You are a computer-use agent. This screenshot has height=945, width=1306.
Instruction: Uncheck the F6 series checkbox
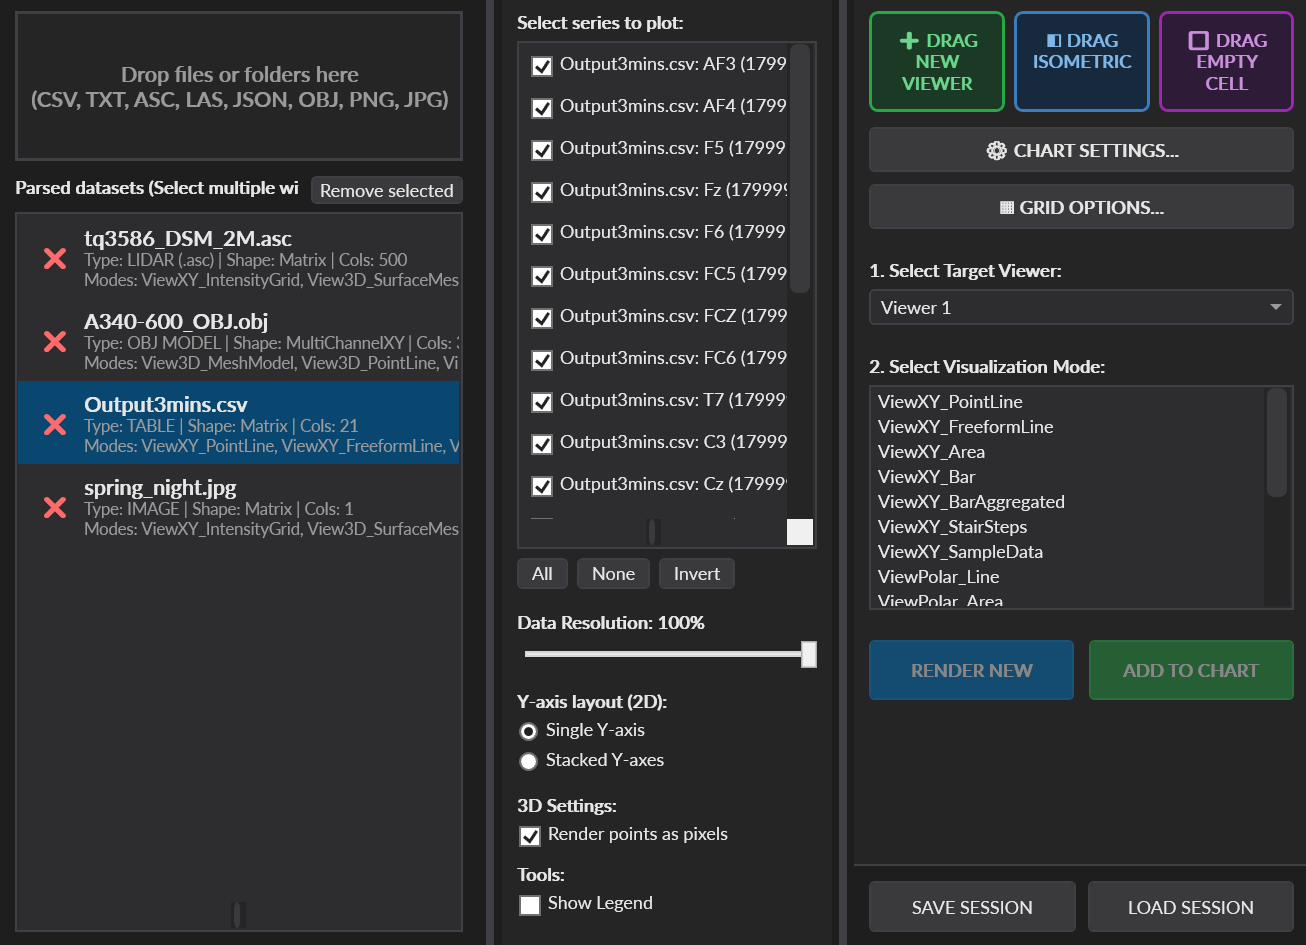[542, 234]
